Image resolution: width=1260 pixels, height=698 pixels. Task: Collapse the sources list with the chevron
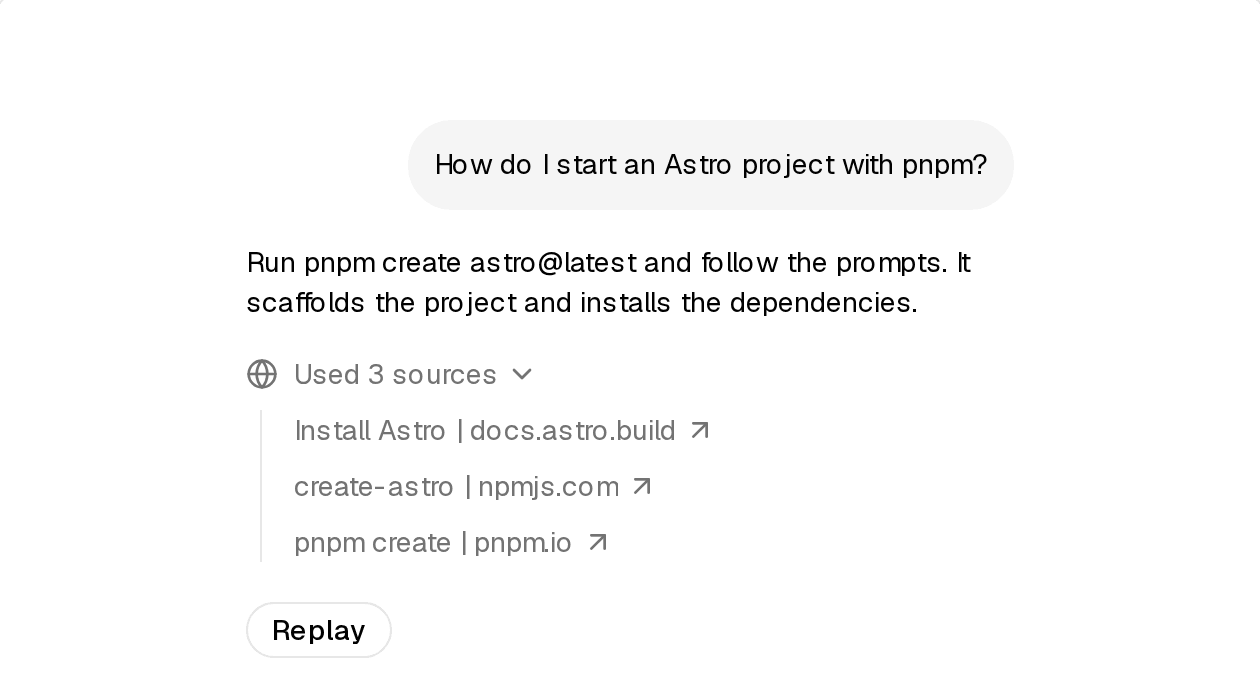pos(522,374)
